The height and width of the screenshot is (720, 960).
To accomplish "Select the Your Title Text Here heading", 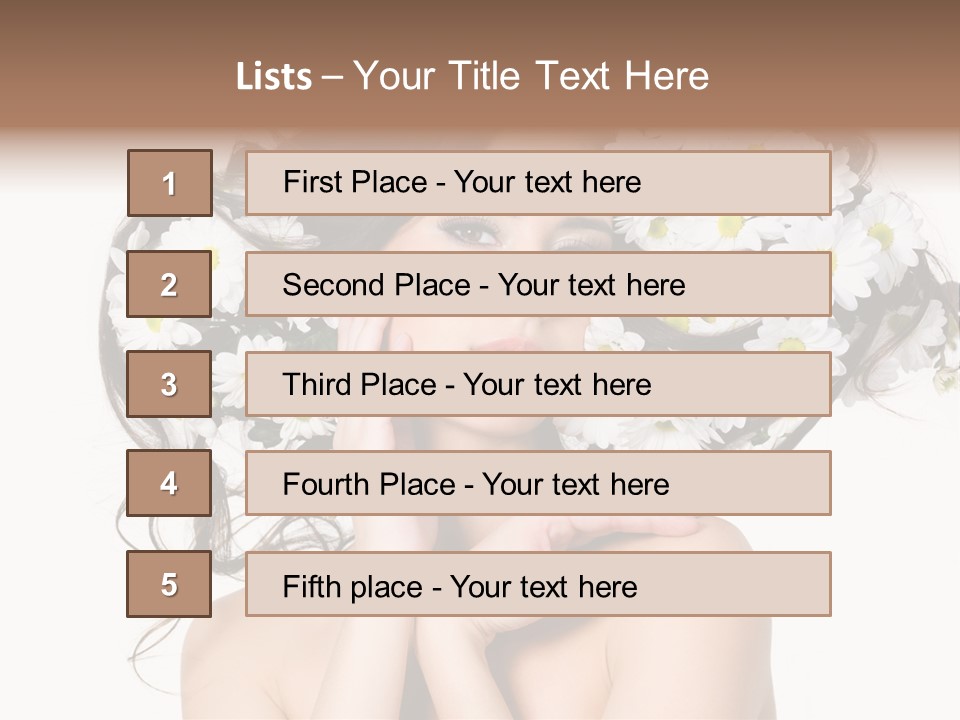I will coord(531,76).
